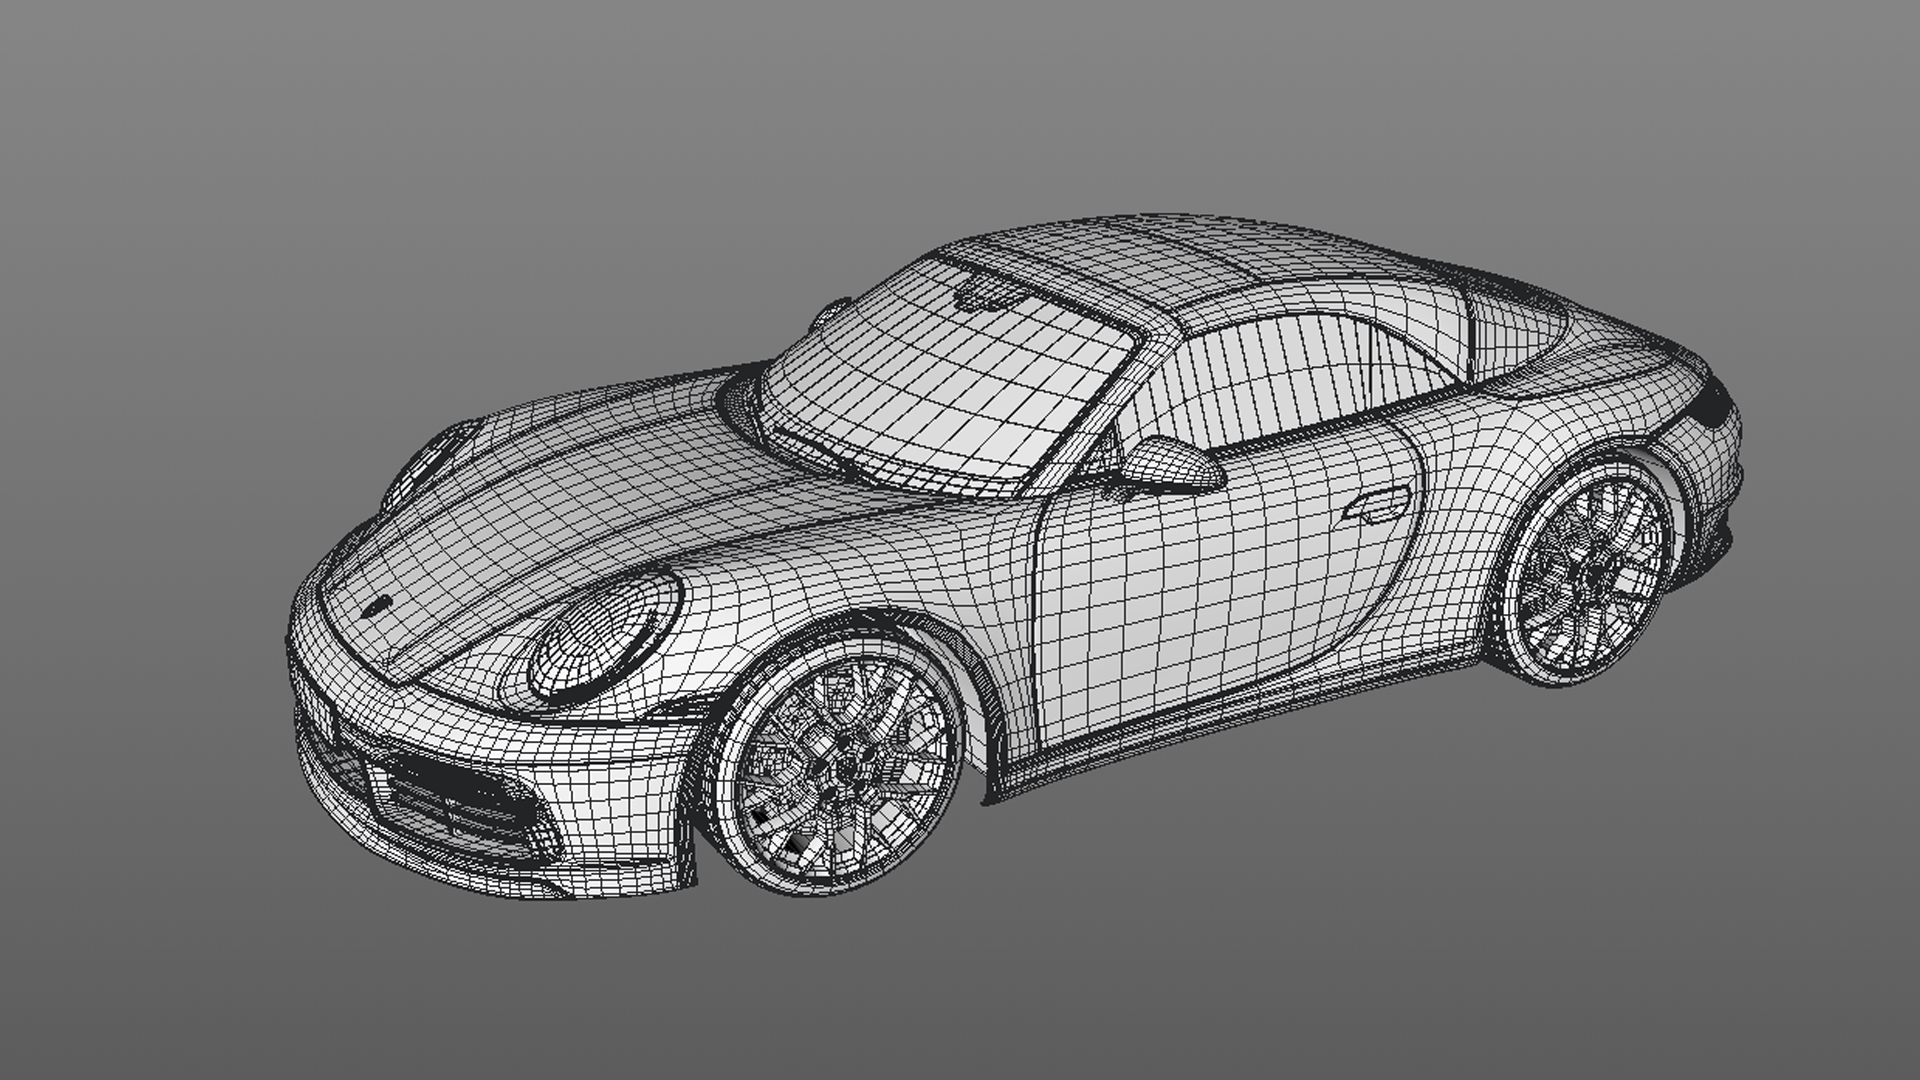
Task: Select the rearview mirror inside the windshield
Action: (985, 294)
